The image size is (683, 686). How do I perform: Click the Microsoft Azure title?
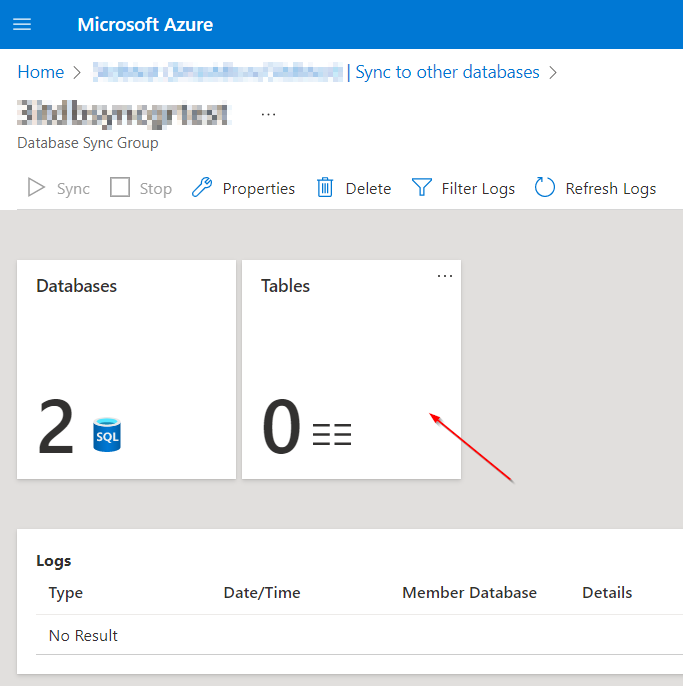click(x=145, y=24)
